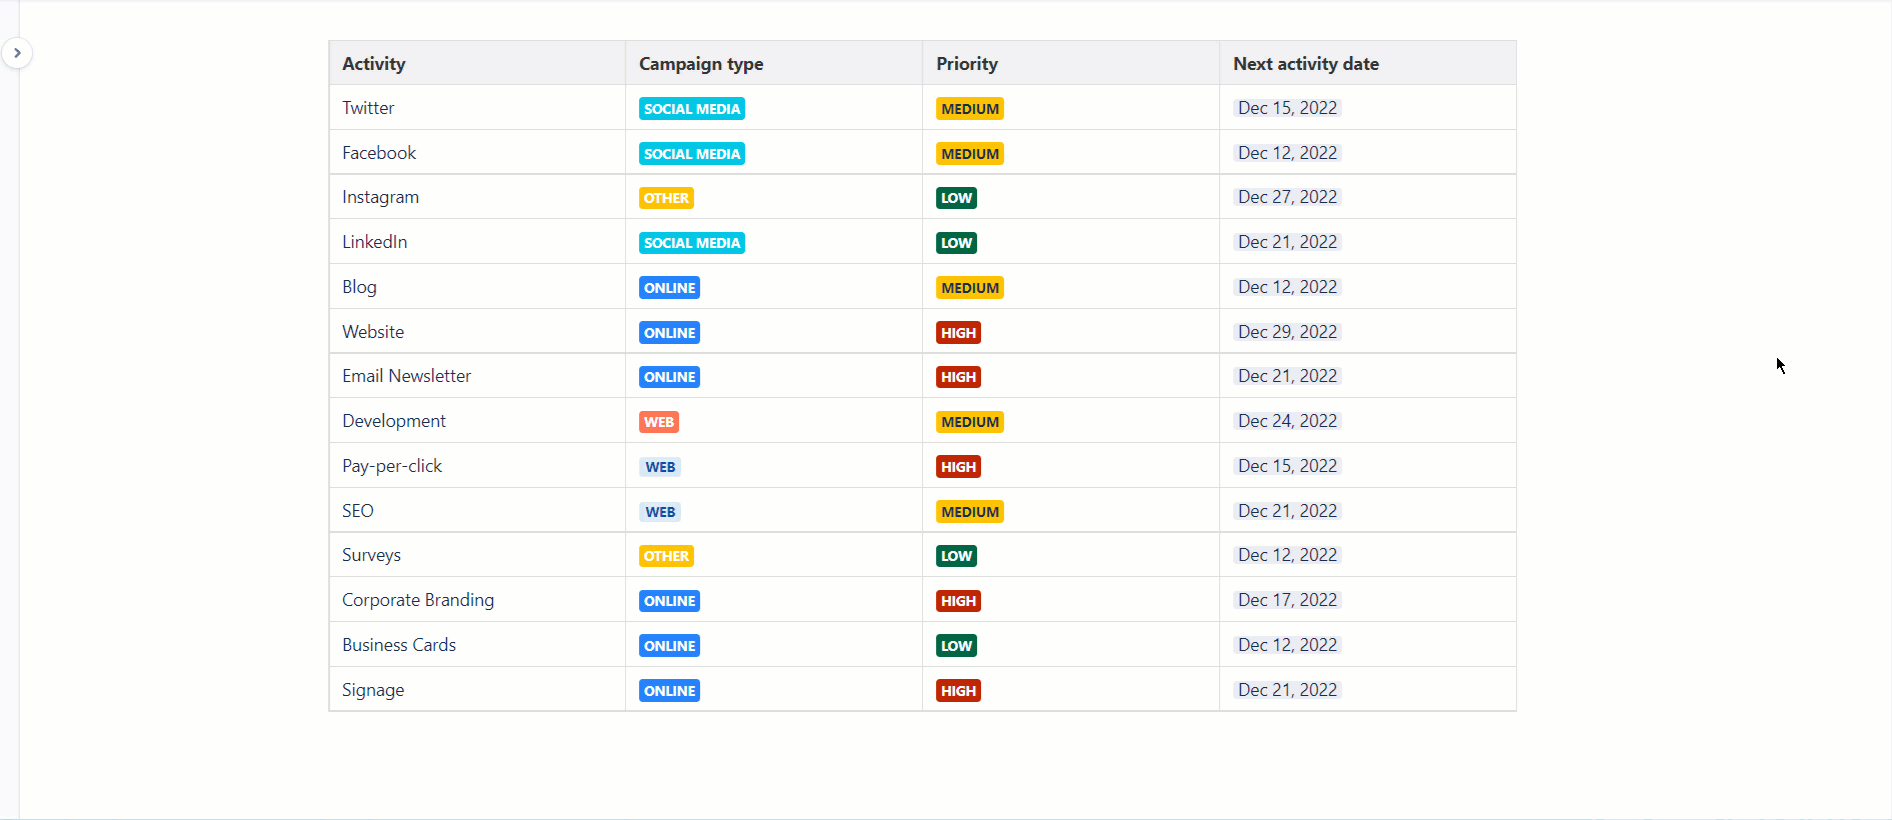1892x820 pixels.
Task: Click the Next activity date header
Action: (x=1305, y=64)
